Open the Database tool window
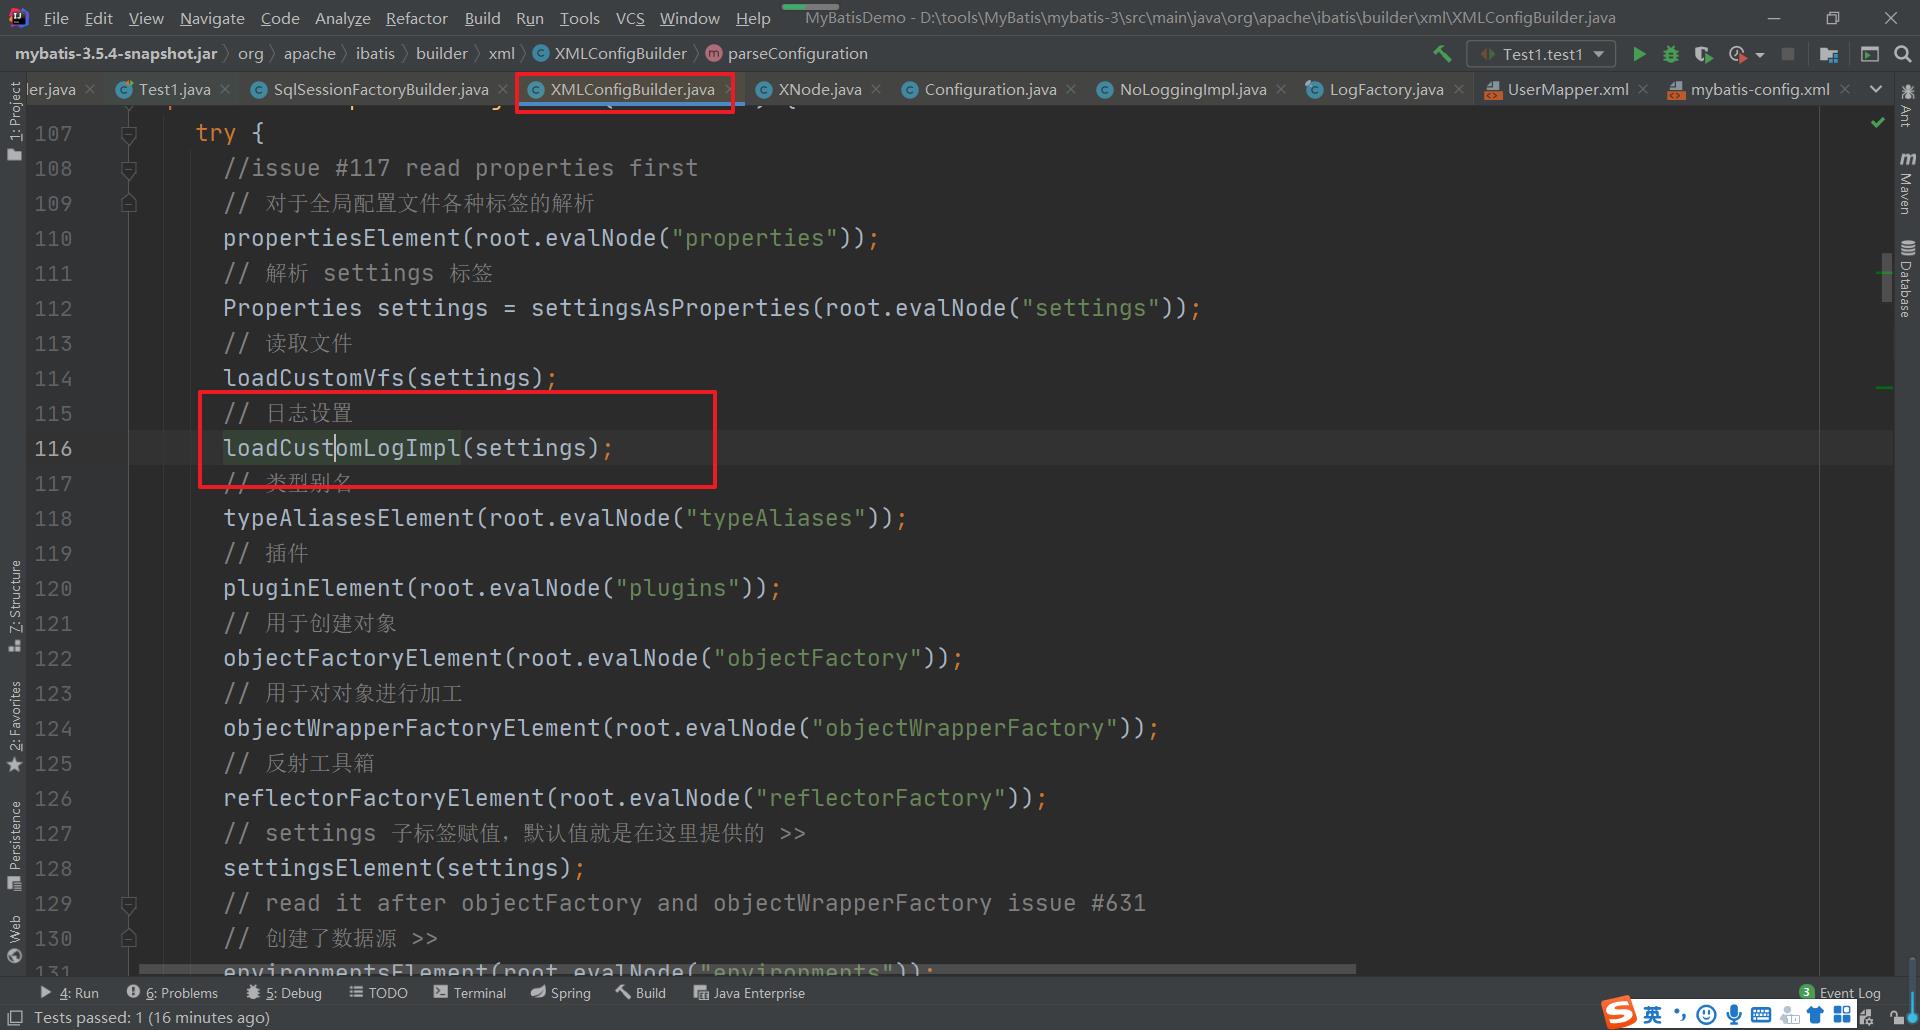1920x1030 pixels. pos(1906,278)
